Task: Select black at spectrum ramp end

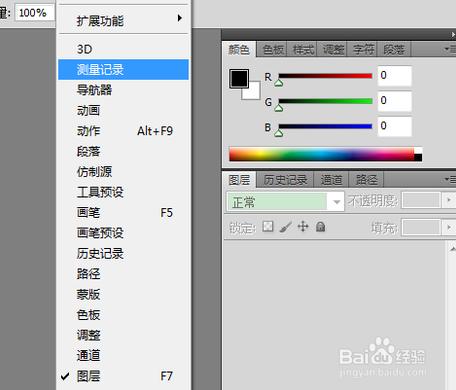Action: tap(418, 158)
